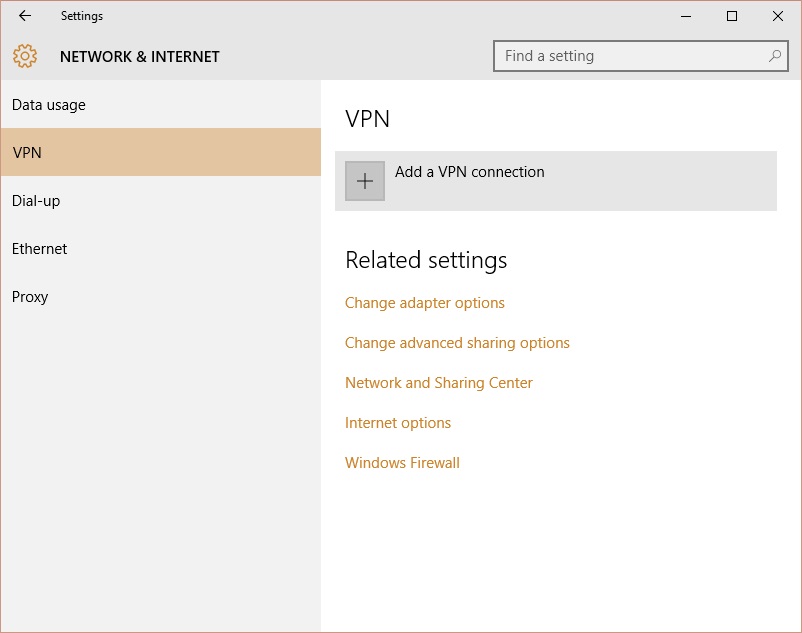Open Change advanced sharing options link
This screenshot has height=633, width=802.
[x=457, y=343]
